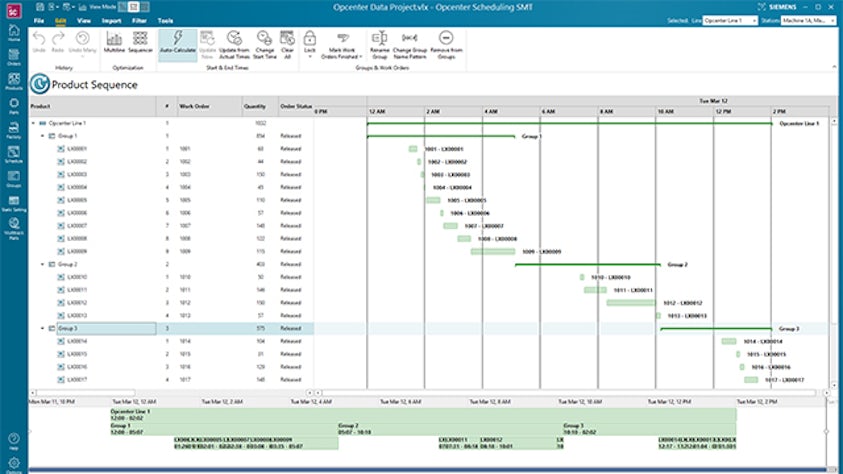Open the Home sidebar section
Viewport: 843px width, 474px height.
[x=14, y=33]
